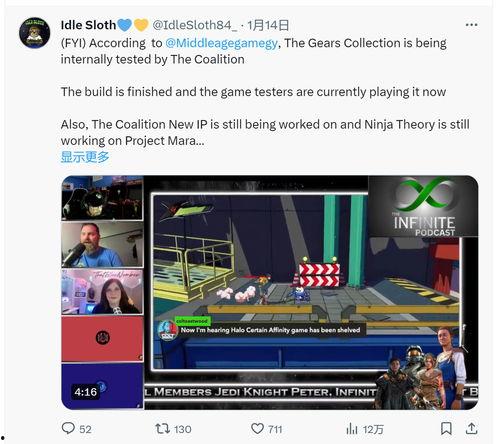Screen dimensions: 499x444
Task: Open the Idle Sloth profile avatar
Action: click(35, 33)
